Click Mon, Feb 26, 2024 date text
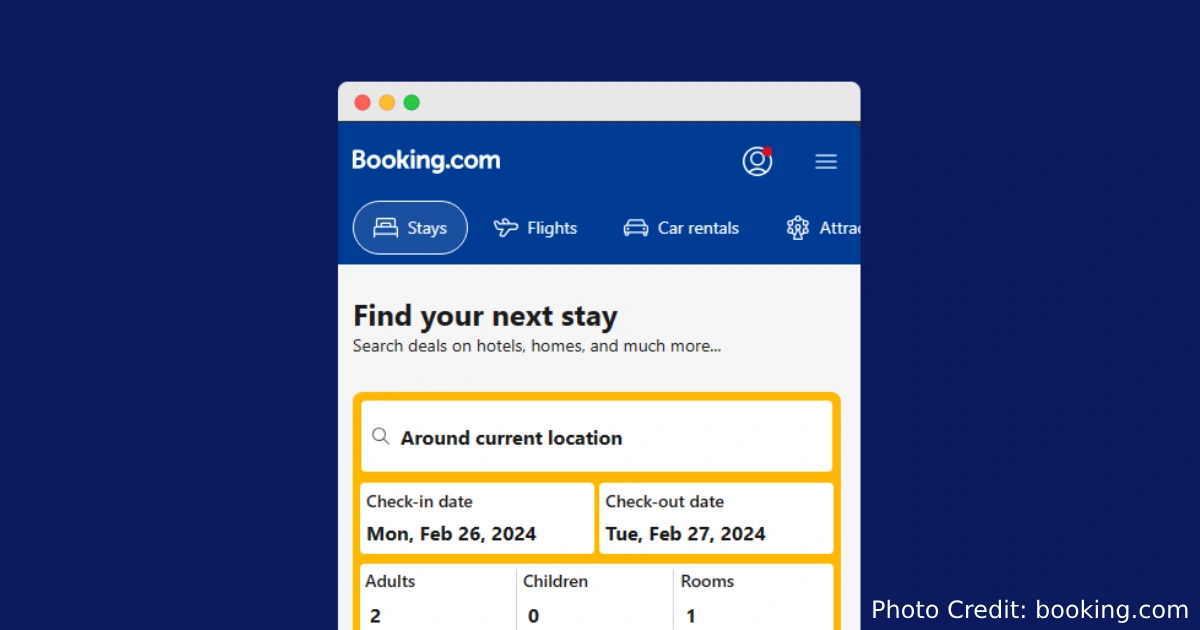1200x630 pixels. pos(450,533)
